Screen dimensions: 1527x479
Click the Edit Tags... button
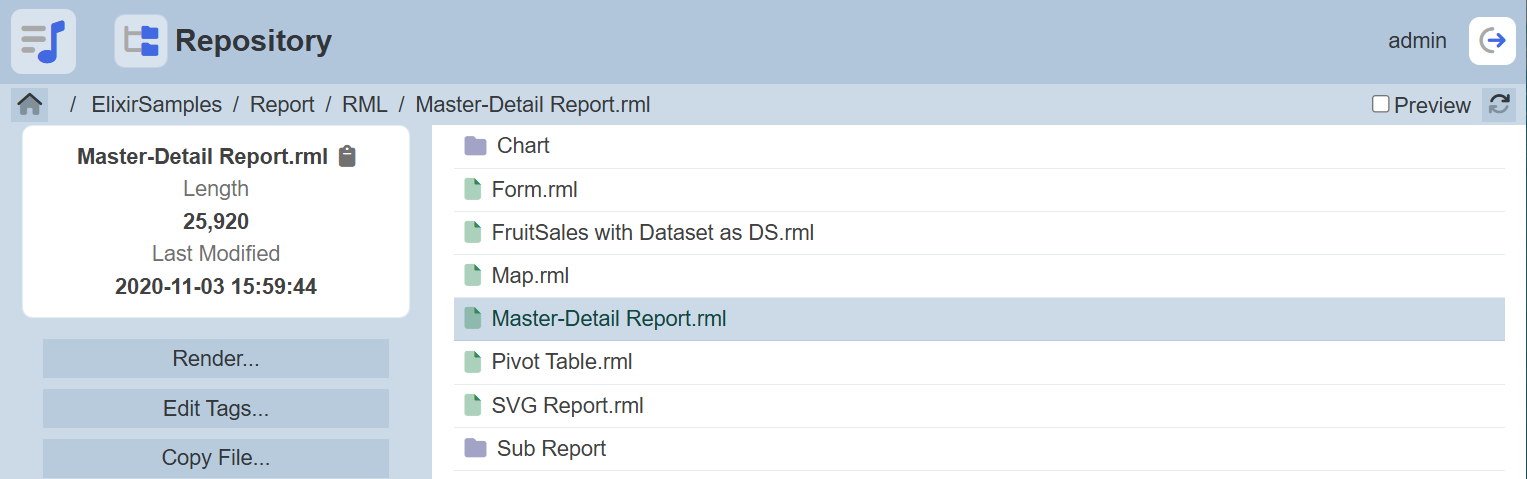tap(216, 409)
